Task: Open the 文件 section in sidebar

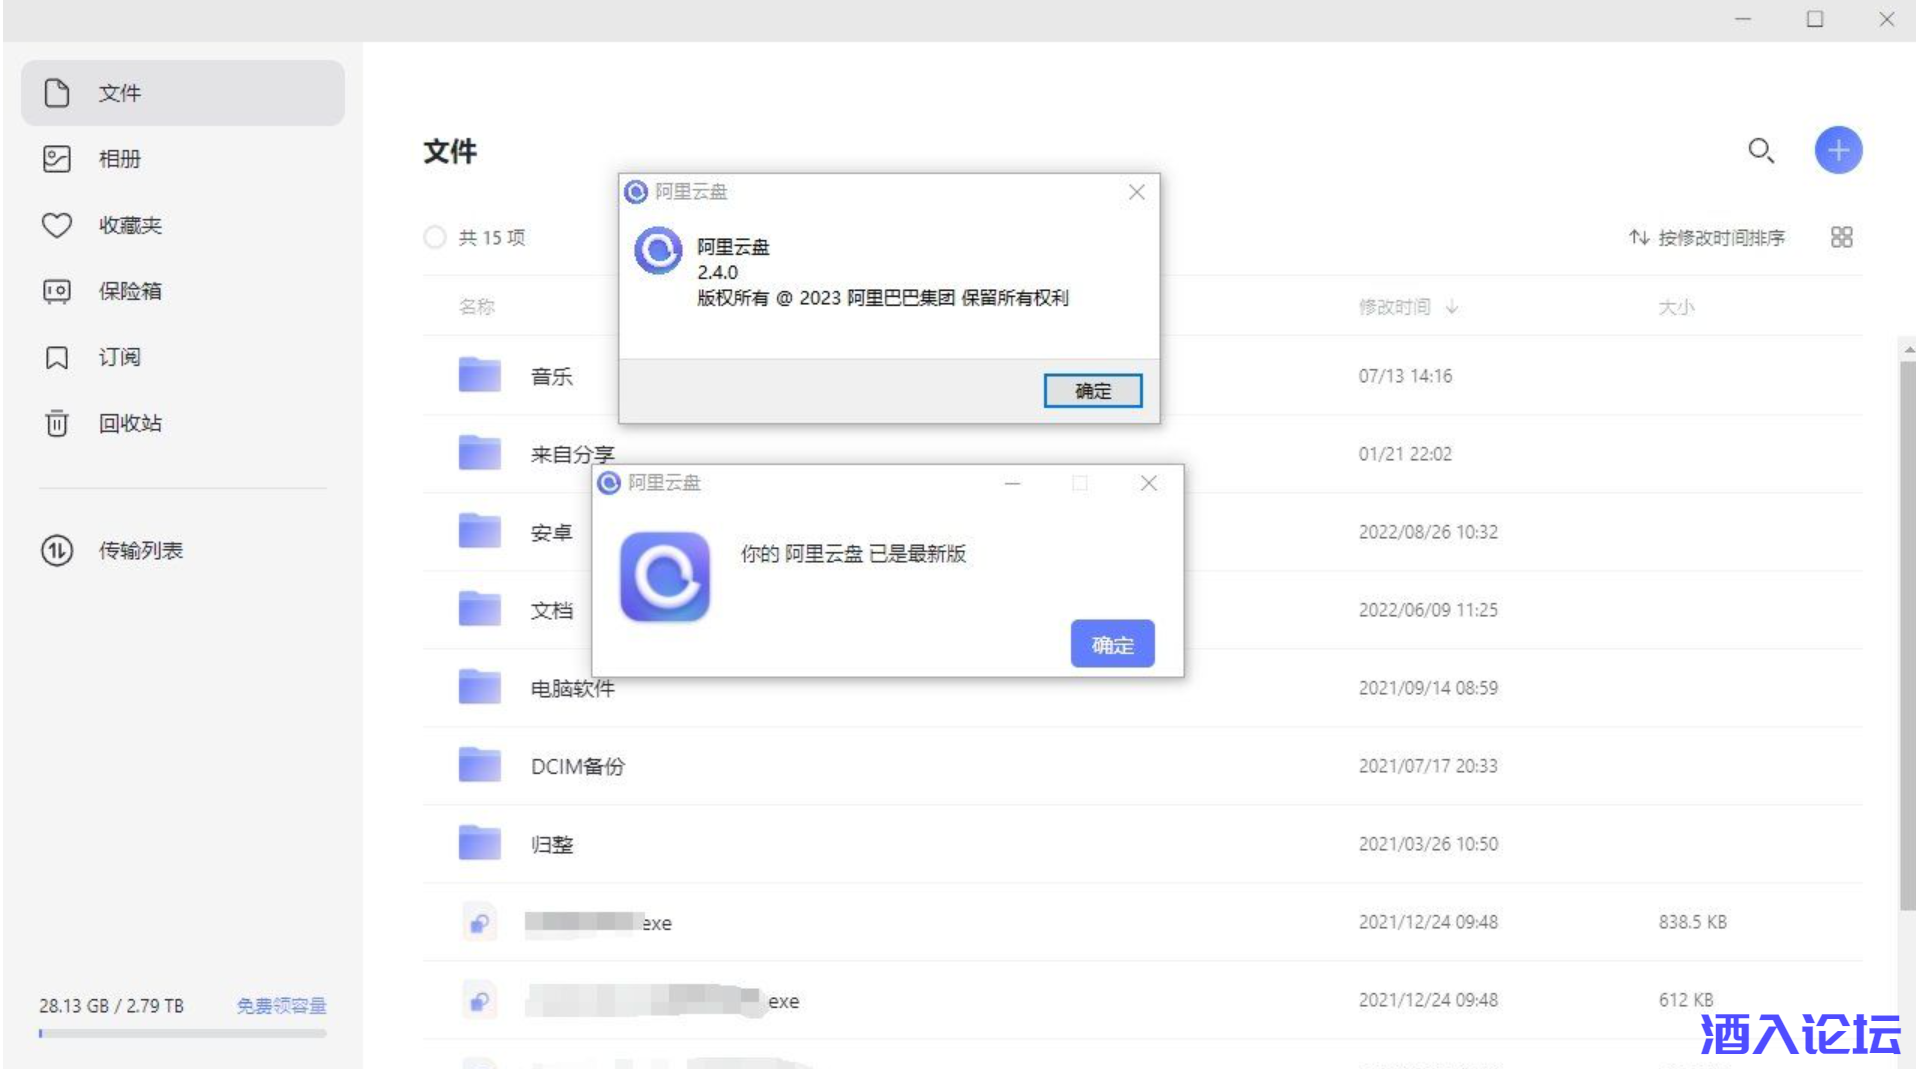Action: coord(183,93)
